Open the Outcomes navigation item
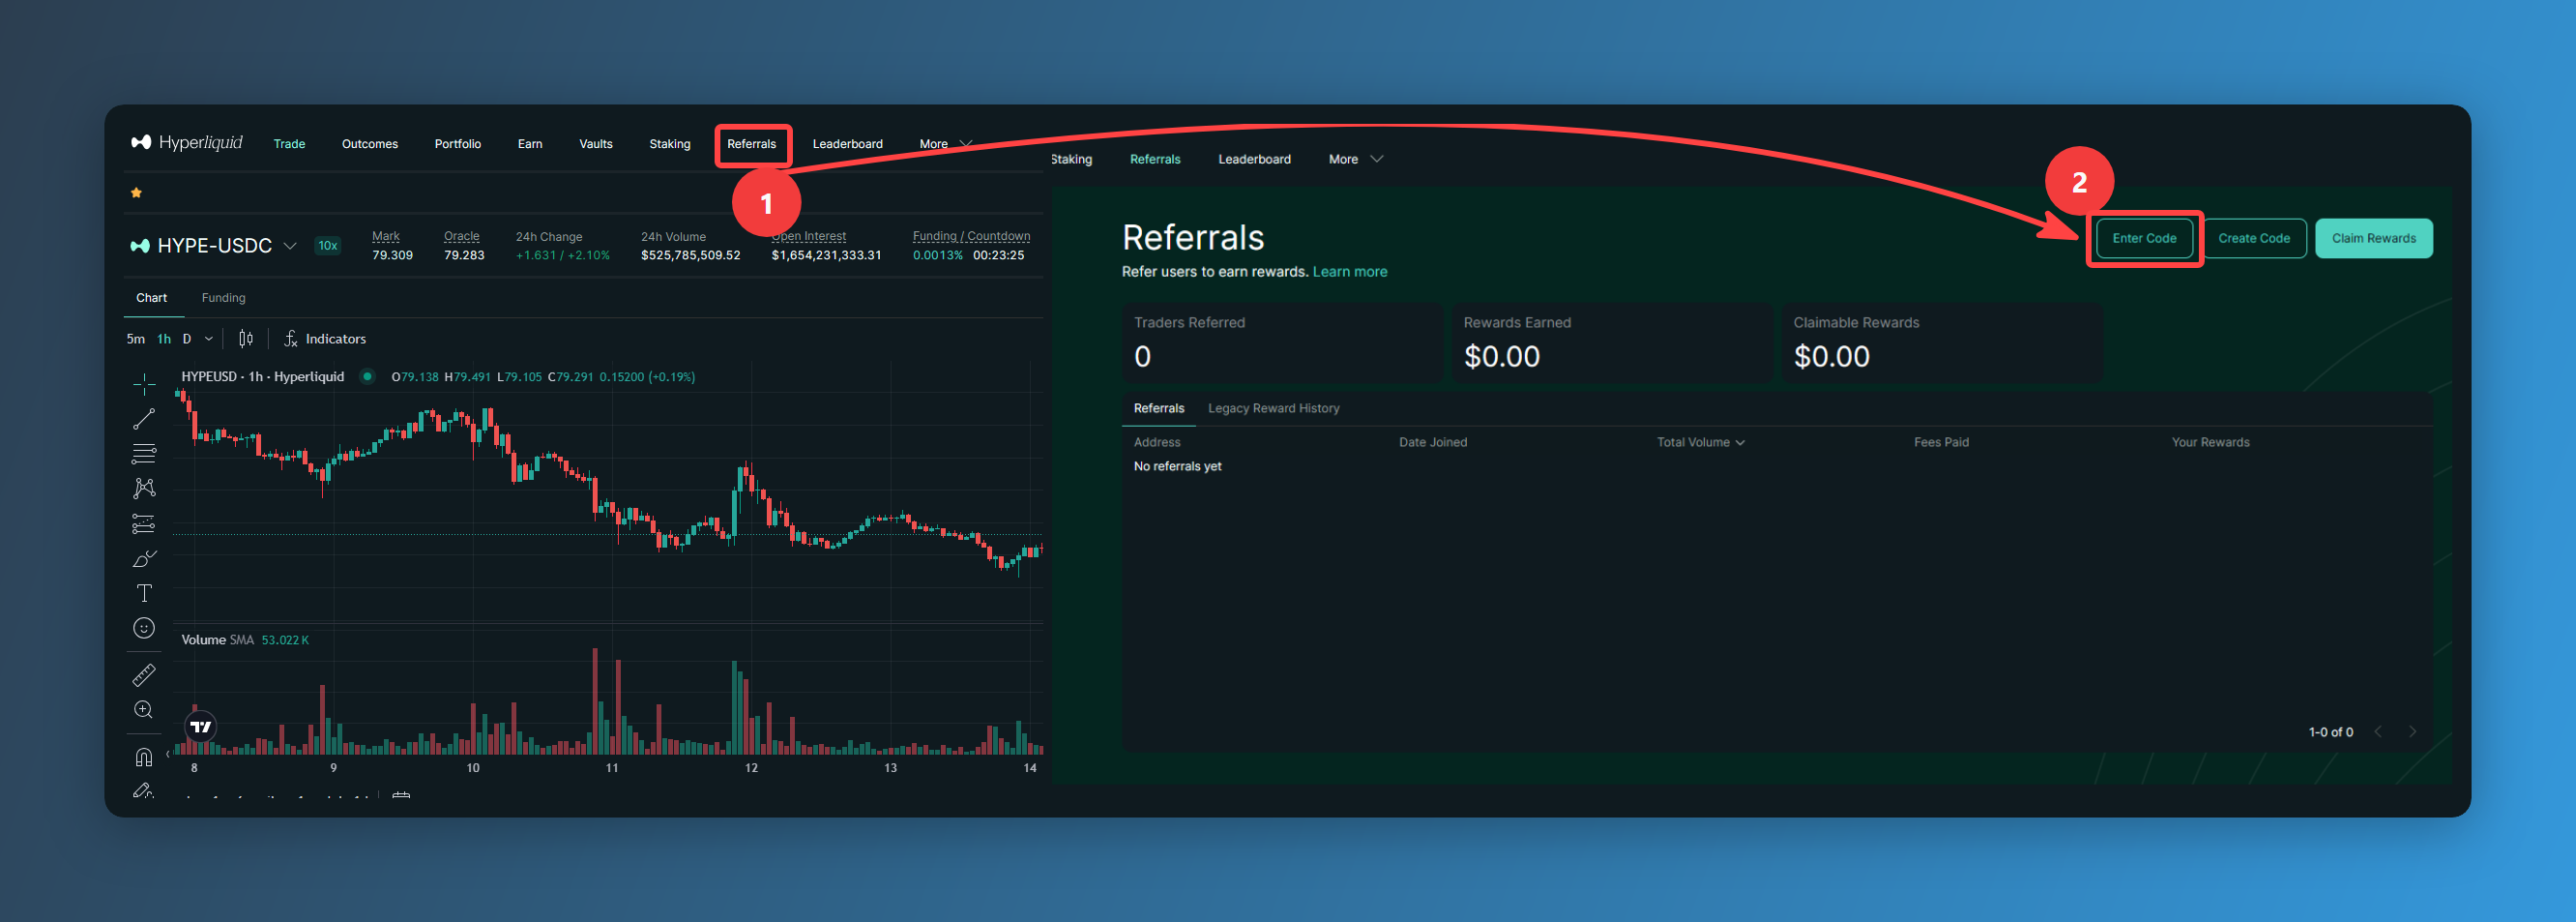 369,144
